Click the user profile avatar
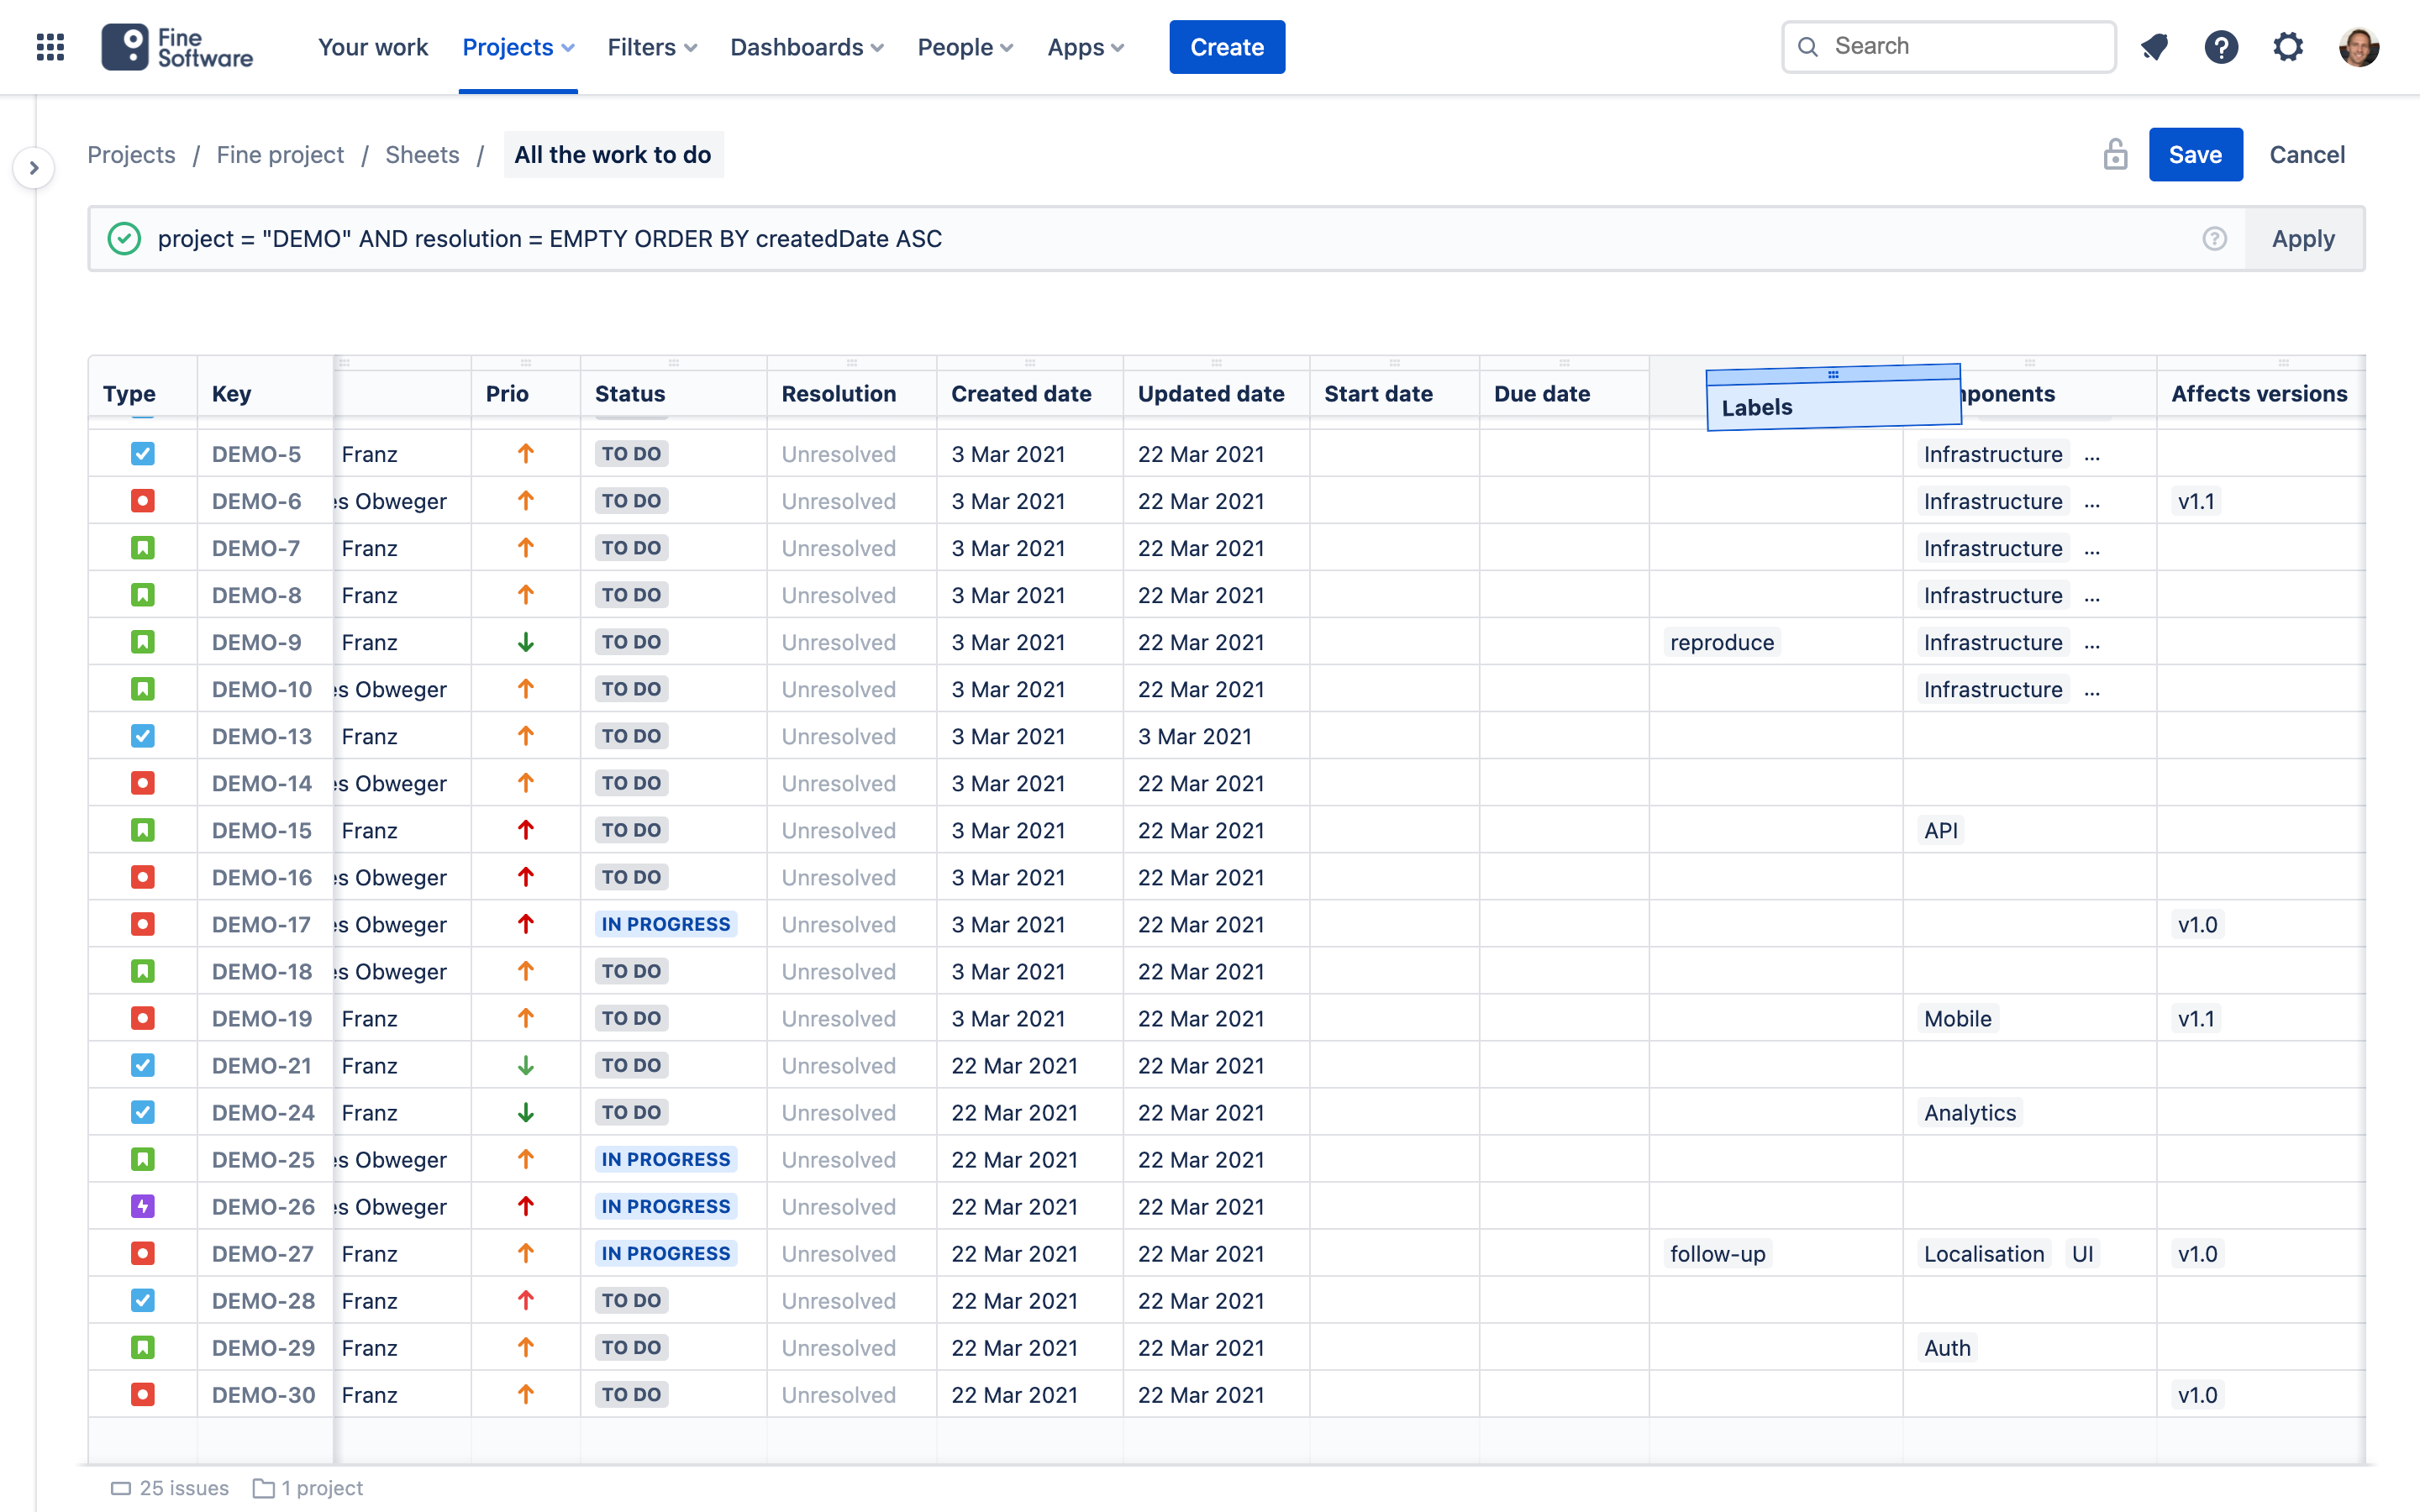This screenshot has height=1512, width=2420. click(2358, 47)
